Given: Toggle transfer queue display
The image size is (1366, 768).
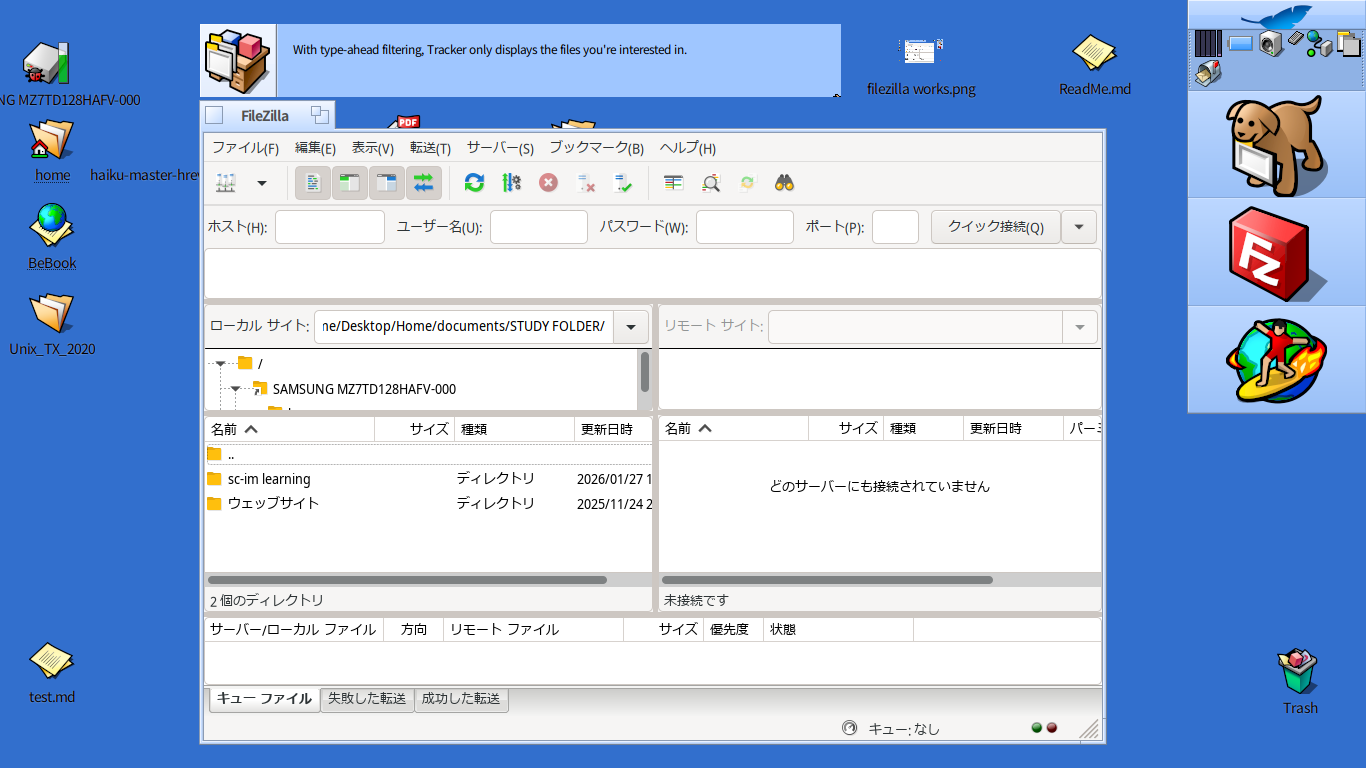Looking at the screenshot, I should (x=424, y=183).
